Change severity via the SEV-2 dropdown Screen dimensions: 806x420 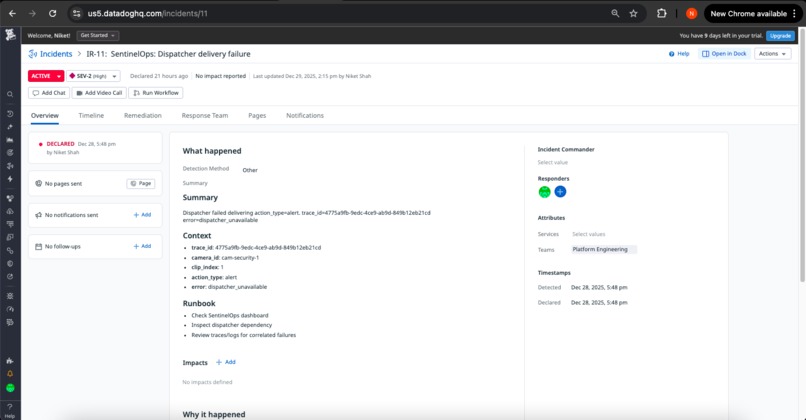[94, 76]
